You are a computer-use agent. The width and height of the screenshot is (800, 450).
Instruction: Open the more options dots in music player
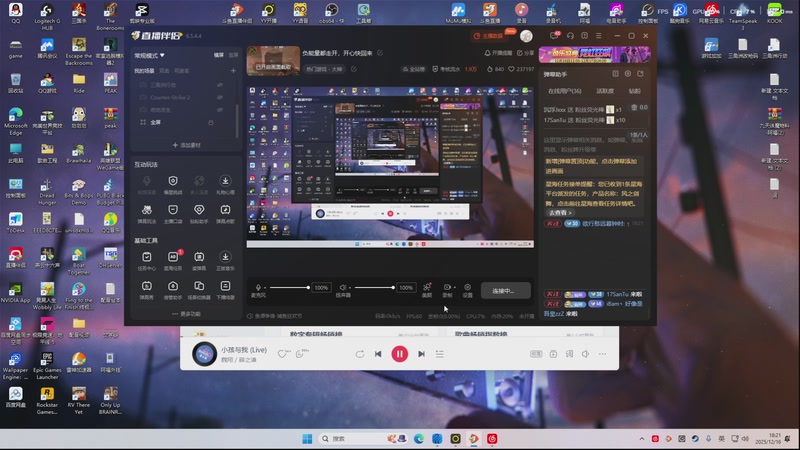pyautogui.click(x=602, y=354)
